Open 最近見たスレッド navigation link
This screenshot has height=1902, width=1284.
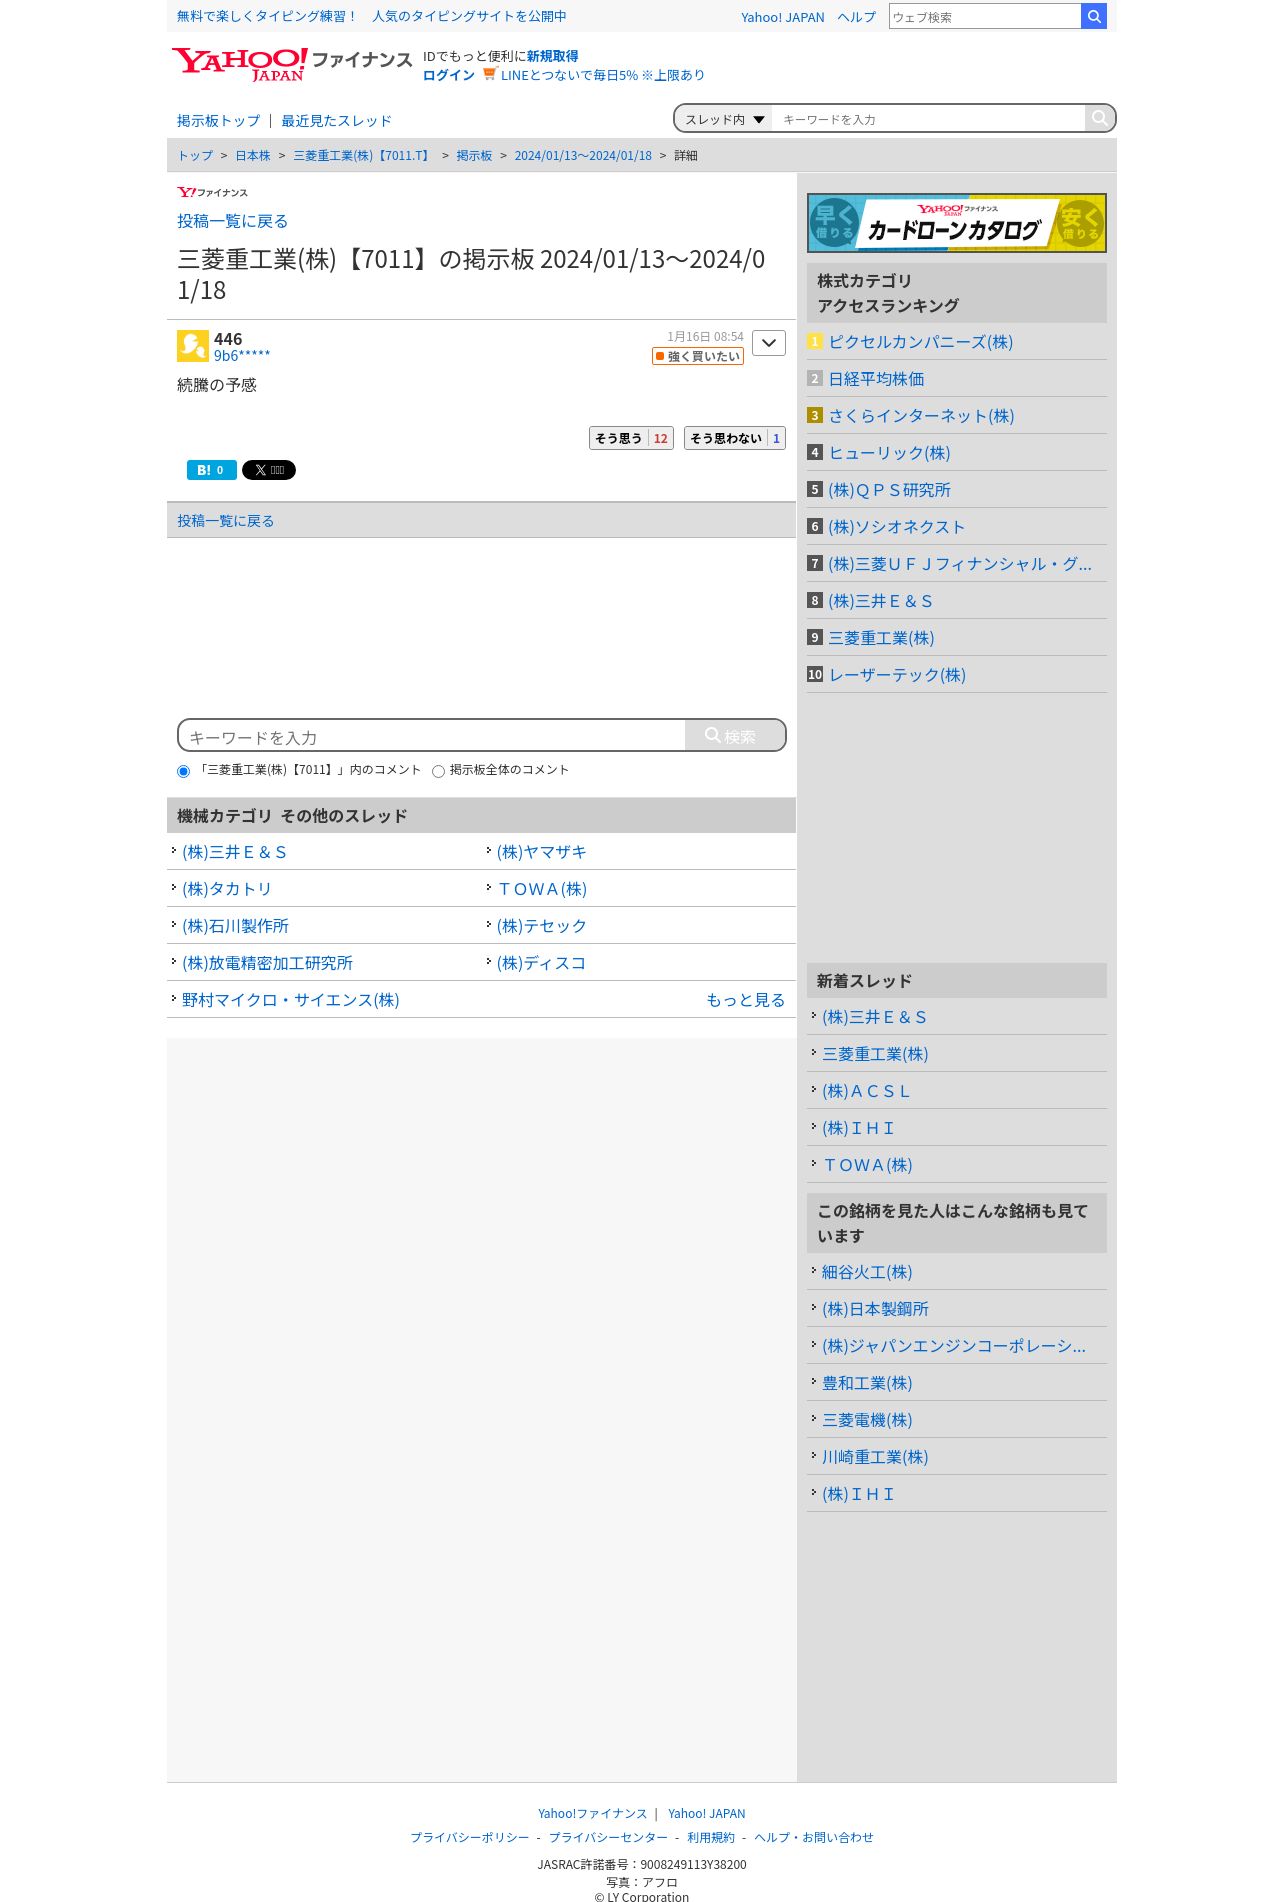336,121
